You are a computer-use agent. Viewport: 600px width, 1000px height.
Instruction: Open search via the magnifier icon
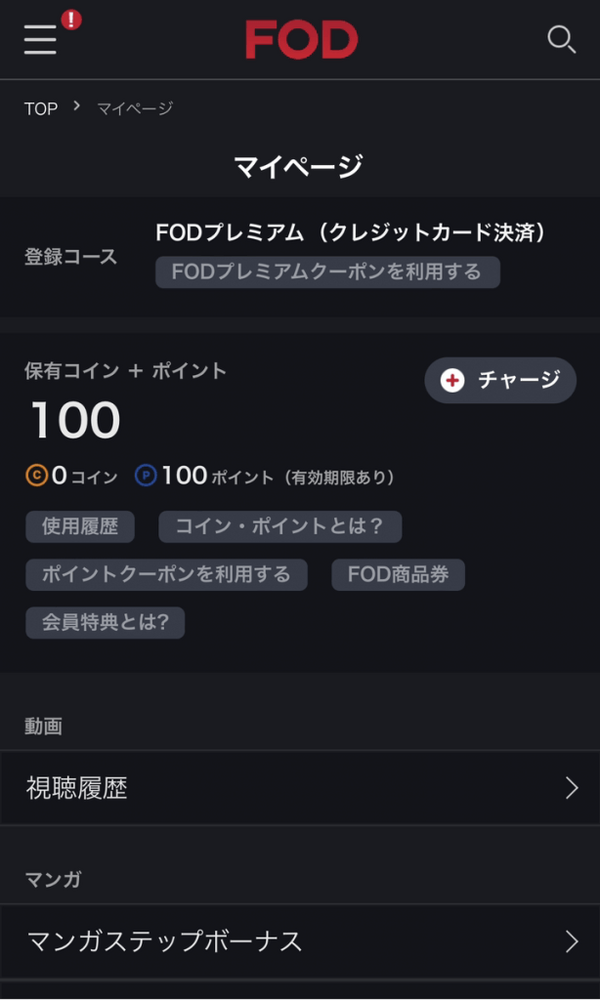[561, 40]
